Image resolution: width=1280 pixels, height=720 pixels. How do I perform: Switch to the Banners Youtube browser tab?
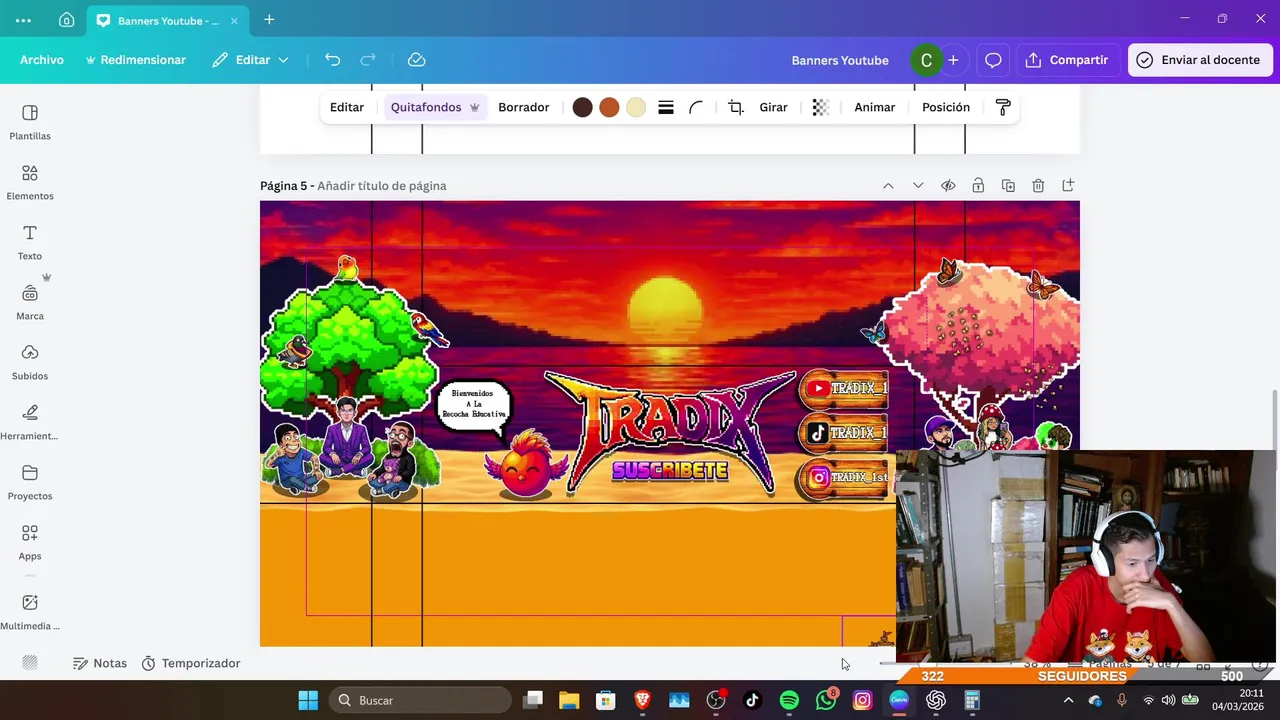pos(168,20)
